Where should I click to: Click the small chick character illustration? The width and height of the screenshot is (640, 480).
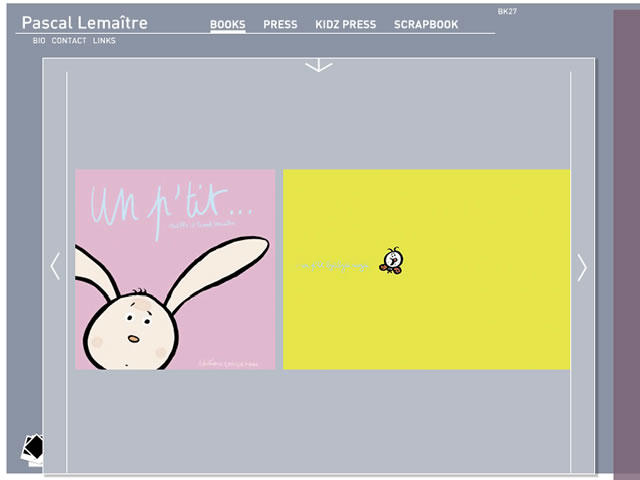coord(392,260)
